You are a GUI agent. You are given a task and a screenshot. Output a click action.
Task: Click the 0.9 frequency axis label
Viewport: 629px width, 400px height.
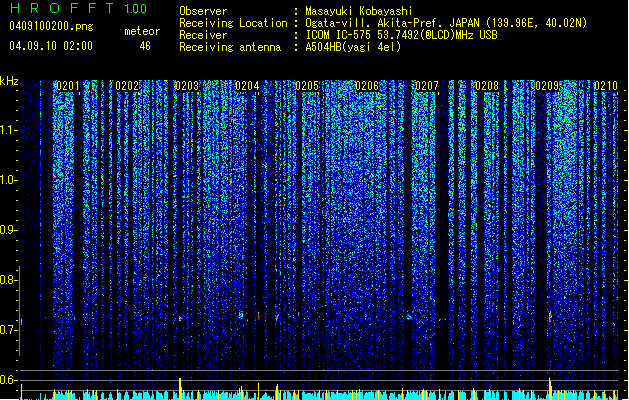tap(8, 230)
